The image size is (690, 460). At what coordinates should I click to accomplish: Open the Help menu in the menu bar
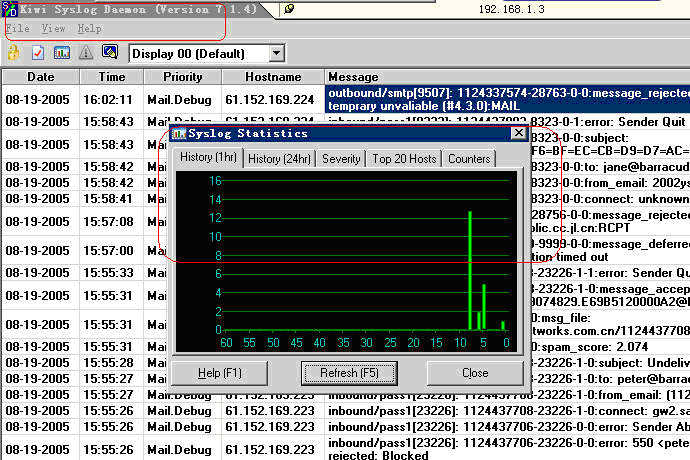[x=89, y=29]
